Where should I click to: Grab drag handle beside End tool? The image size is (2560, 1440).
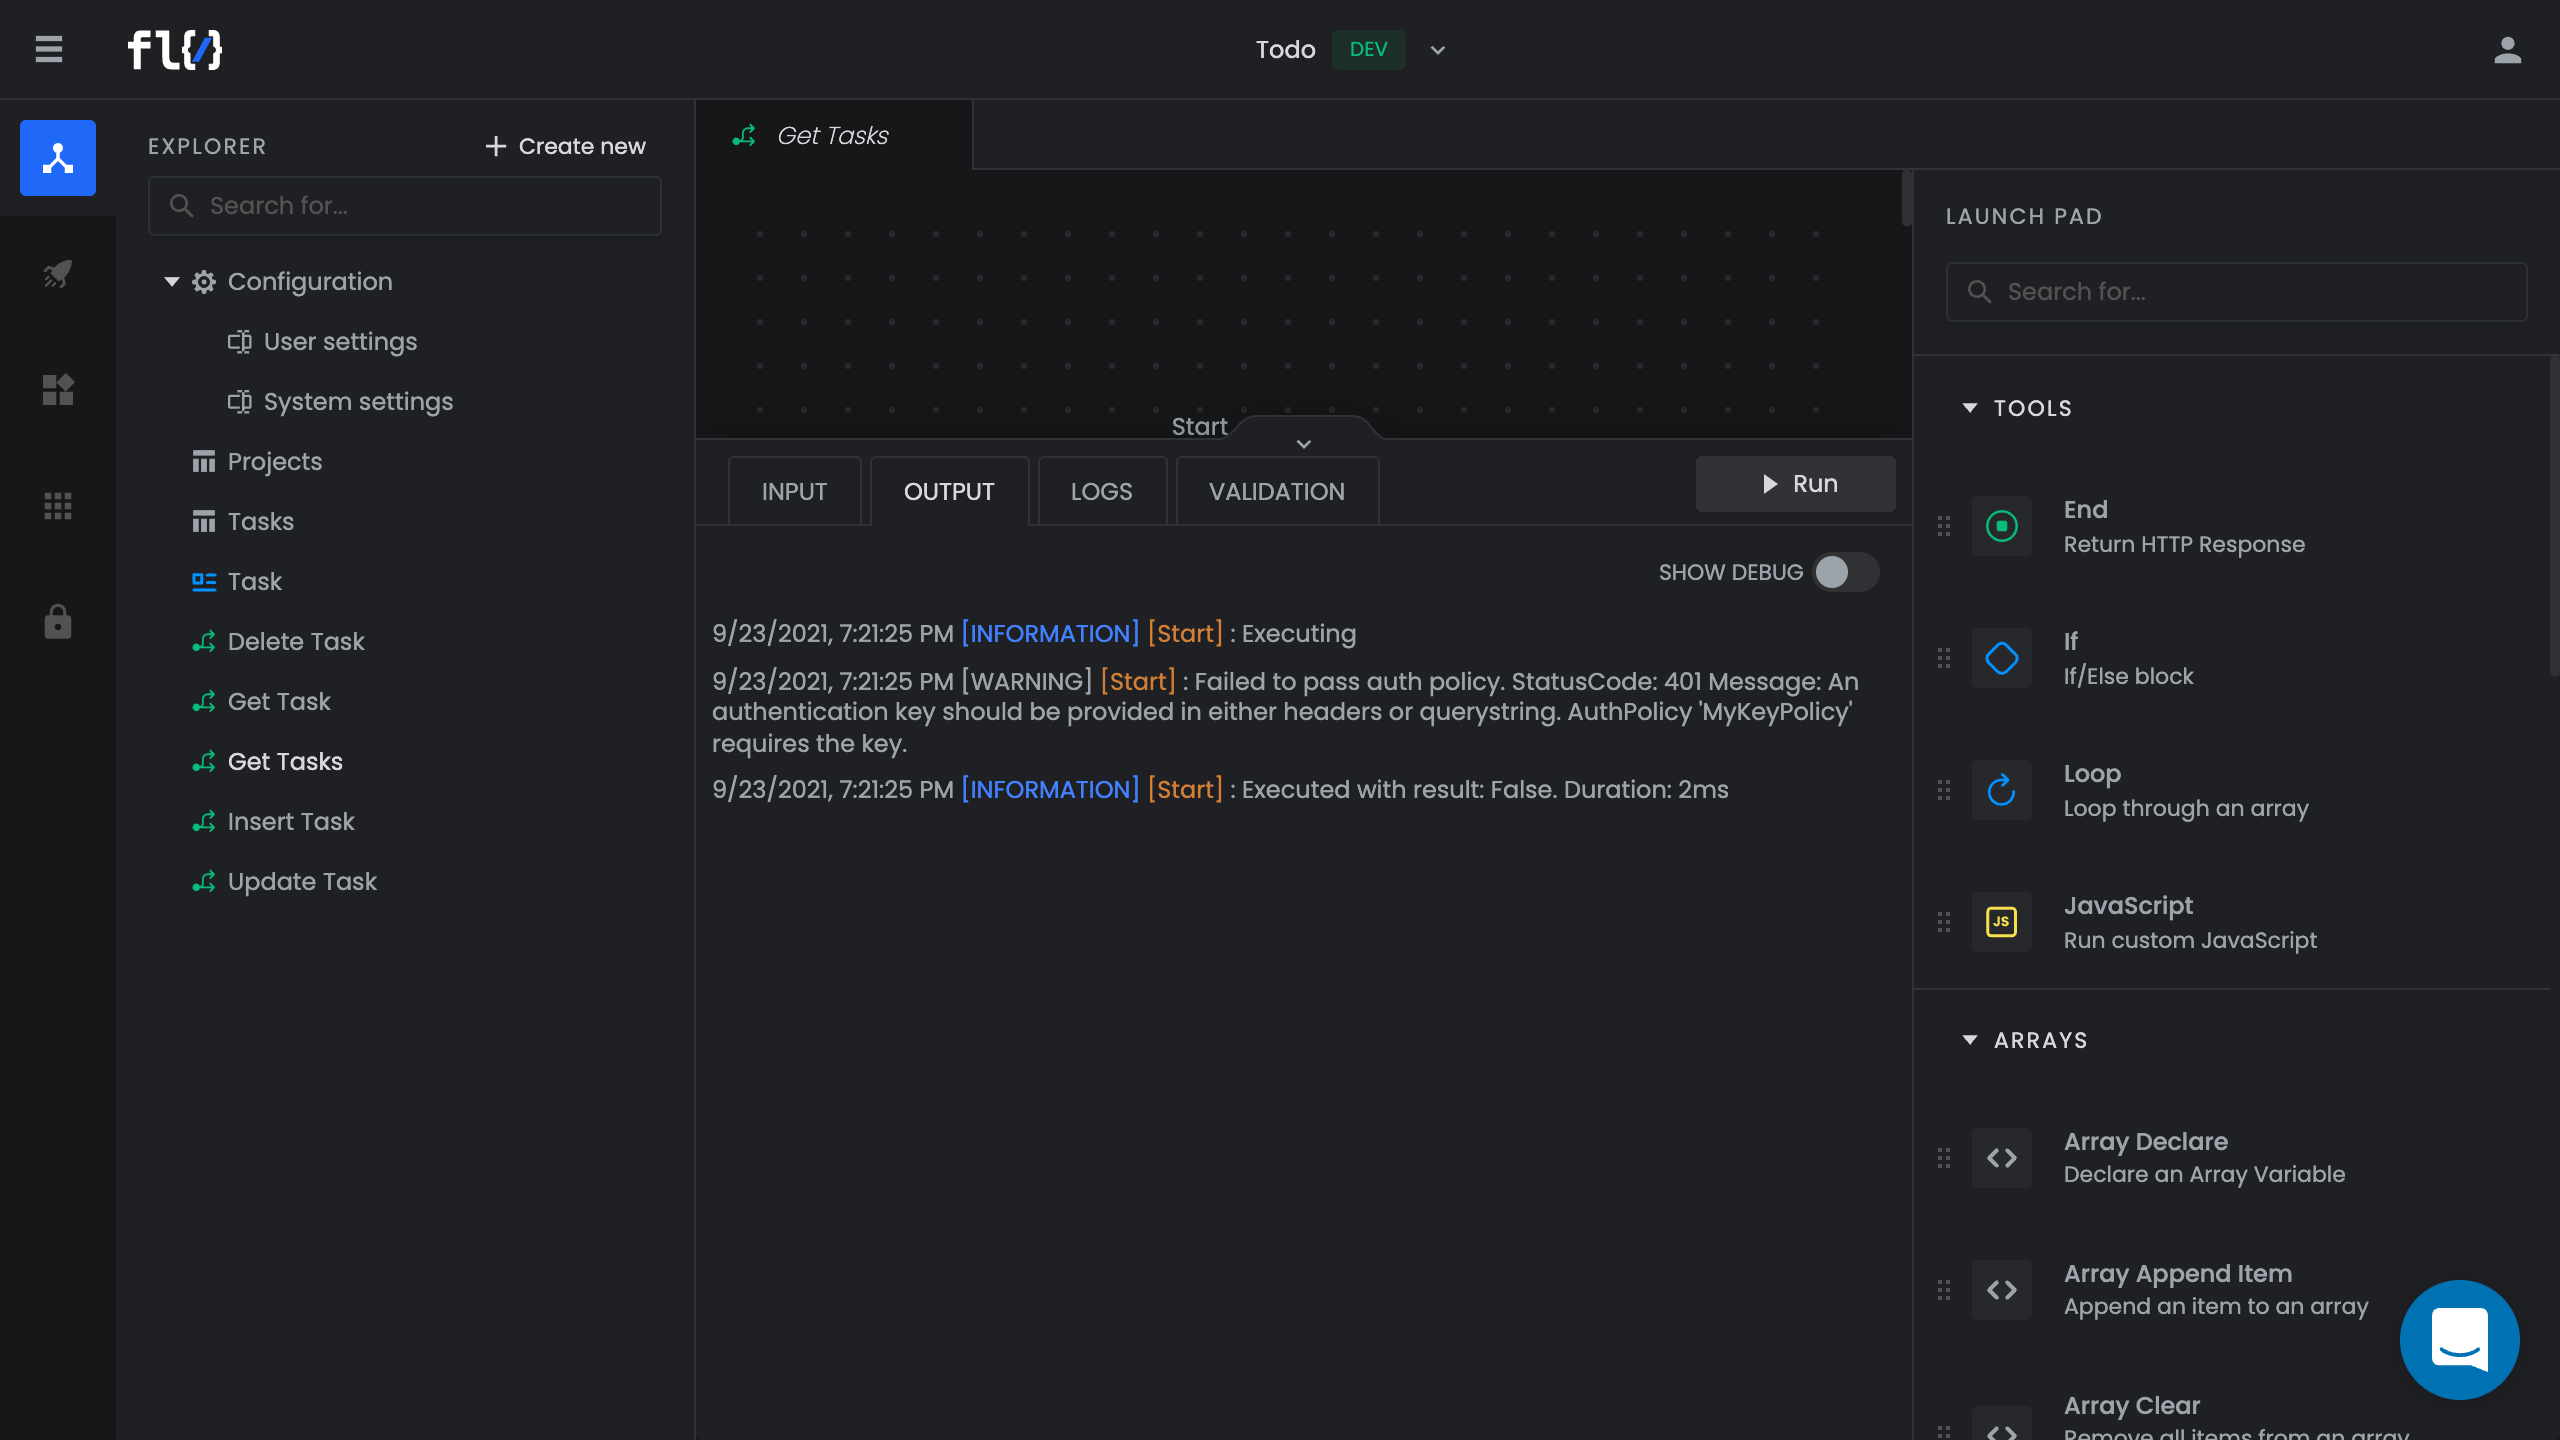(x=1944, y=526)
